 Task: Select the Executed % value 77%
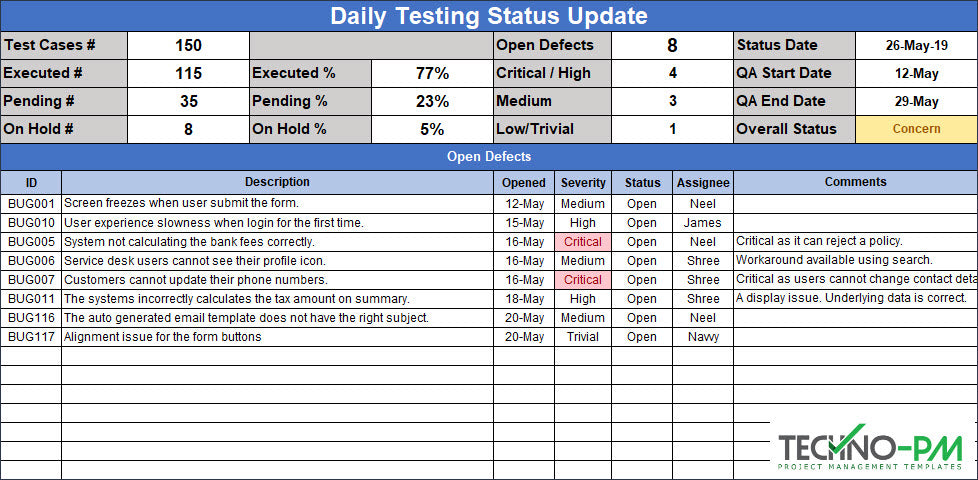pyautogui.click(x=432, y=73)
